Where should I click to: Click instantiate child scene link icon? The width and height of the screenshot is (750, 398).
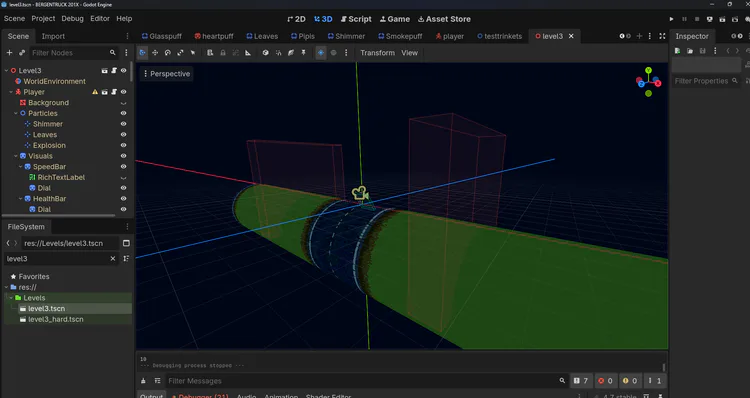click(x=22, y=53)
